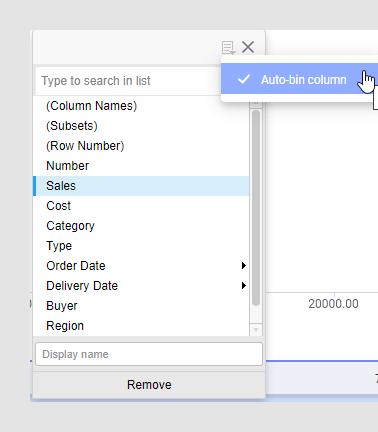Select the Region column
Image resolution: width=378 pixels, height=432 pixels.
[x=141, y=326]
